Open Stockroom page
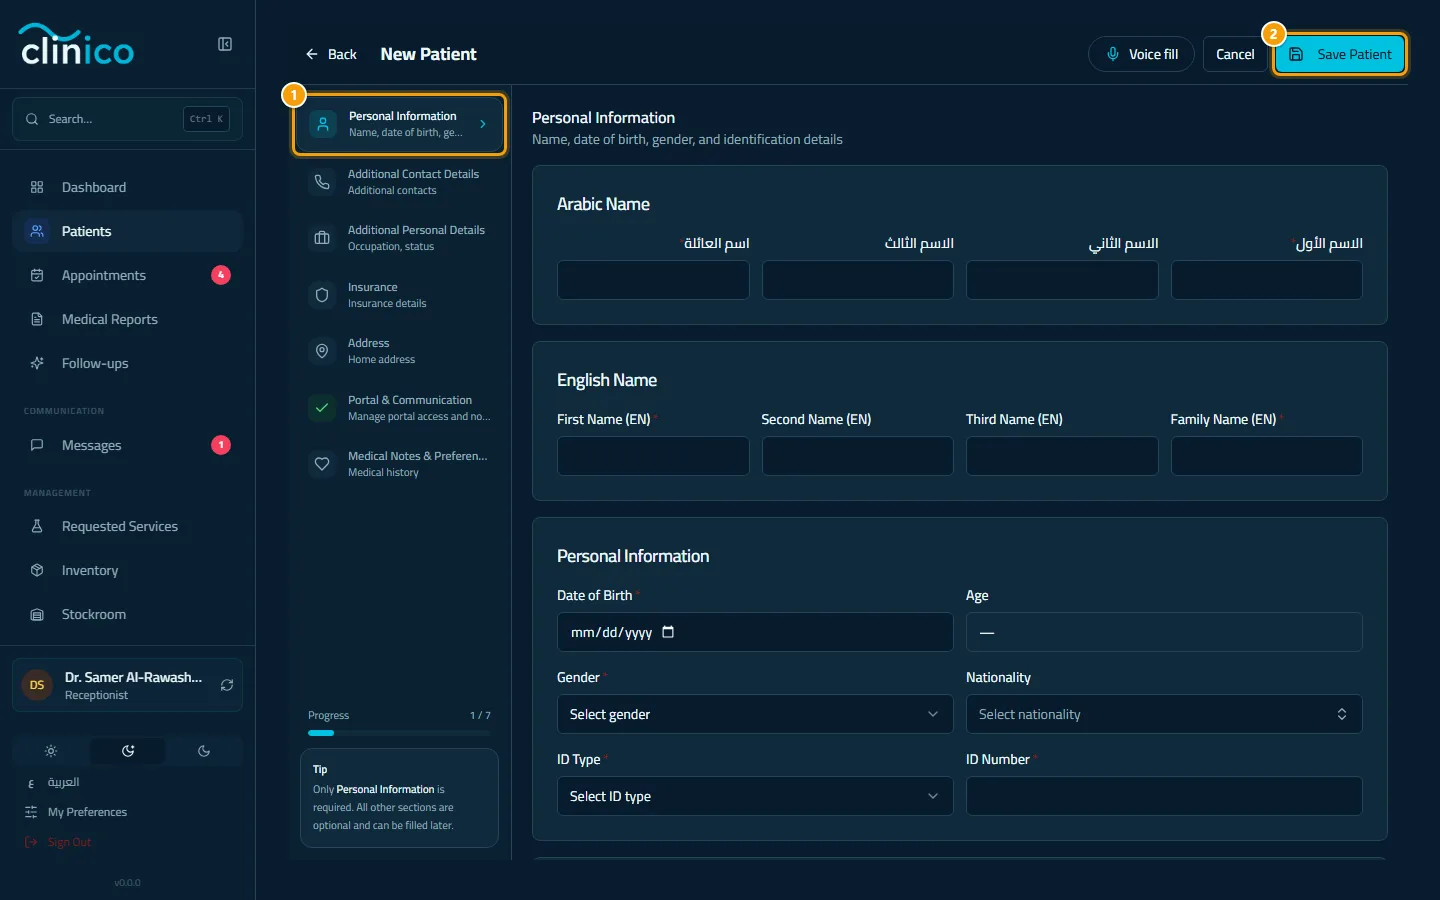Image resolution: width=1440 pixels, height=900 pixels. (127, 614)
